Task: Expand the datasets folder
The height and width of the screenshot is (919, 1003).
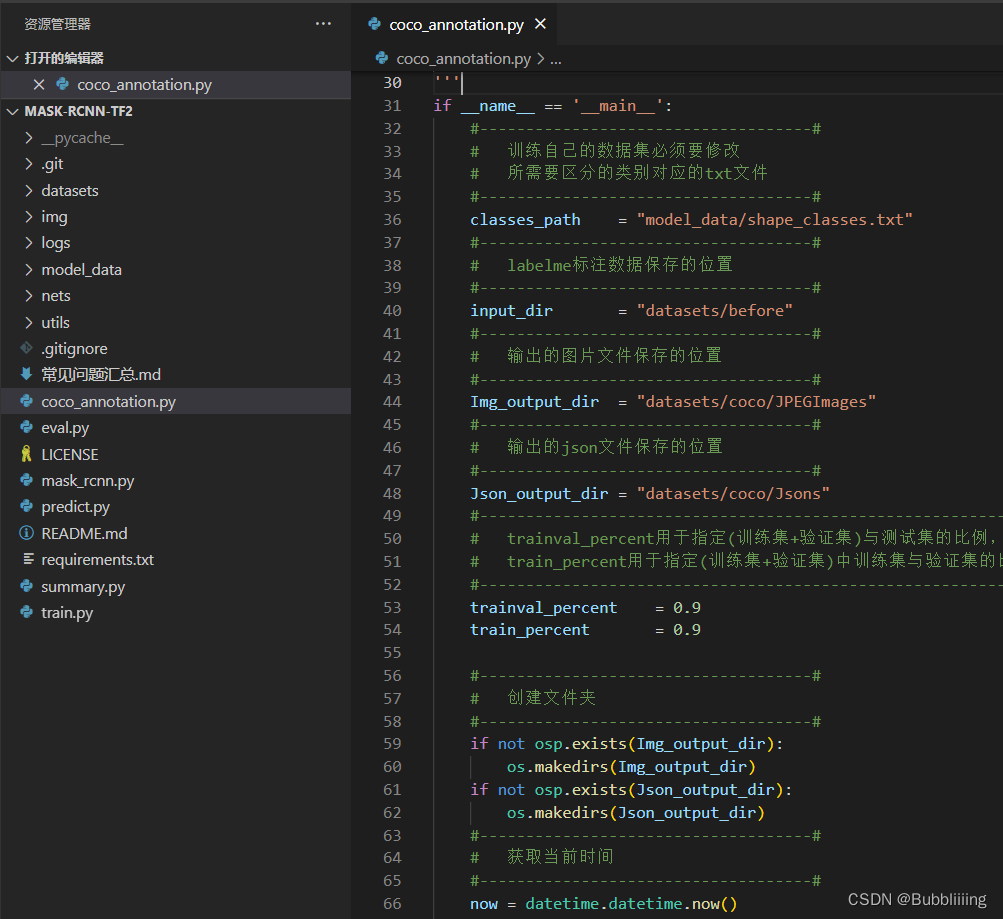Action: tap(29, 191)
